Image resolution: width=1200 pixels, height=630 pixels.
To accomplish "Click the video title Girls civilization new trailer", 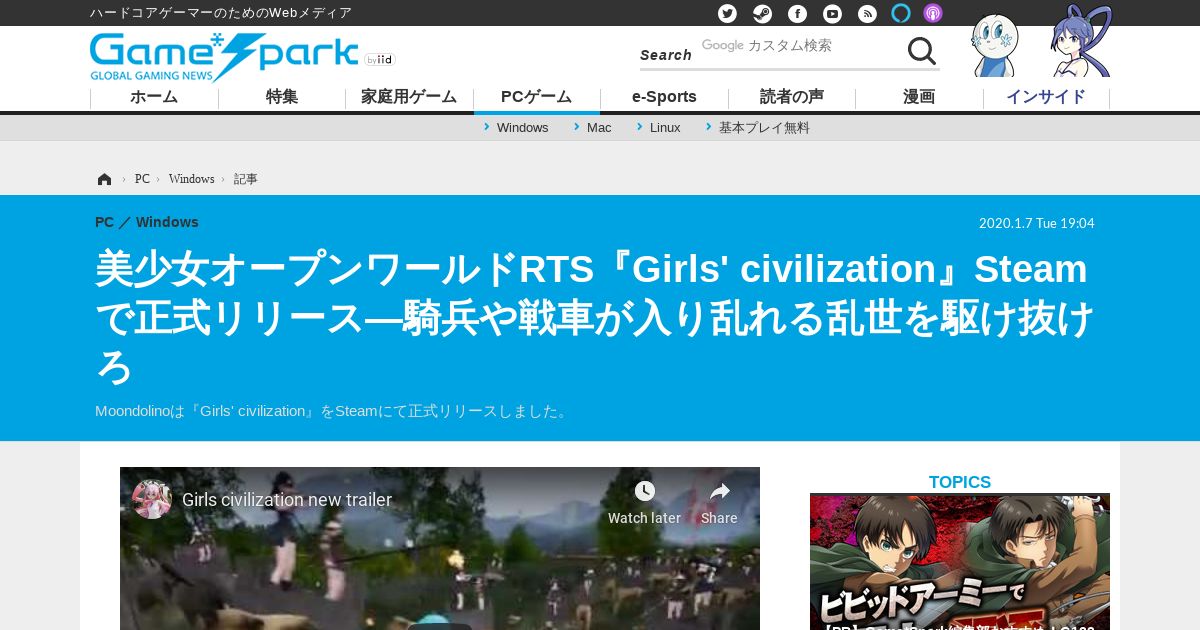I will click(x=287, y=500).
